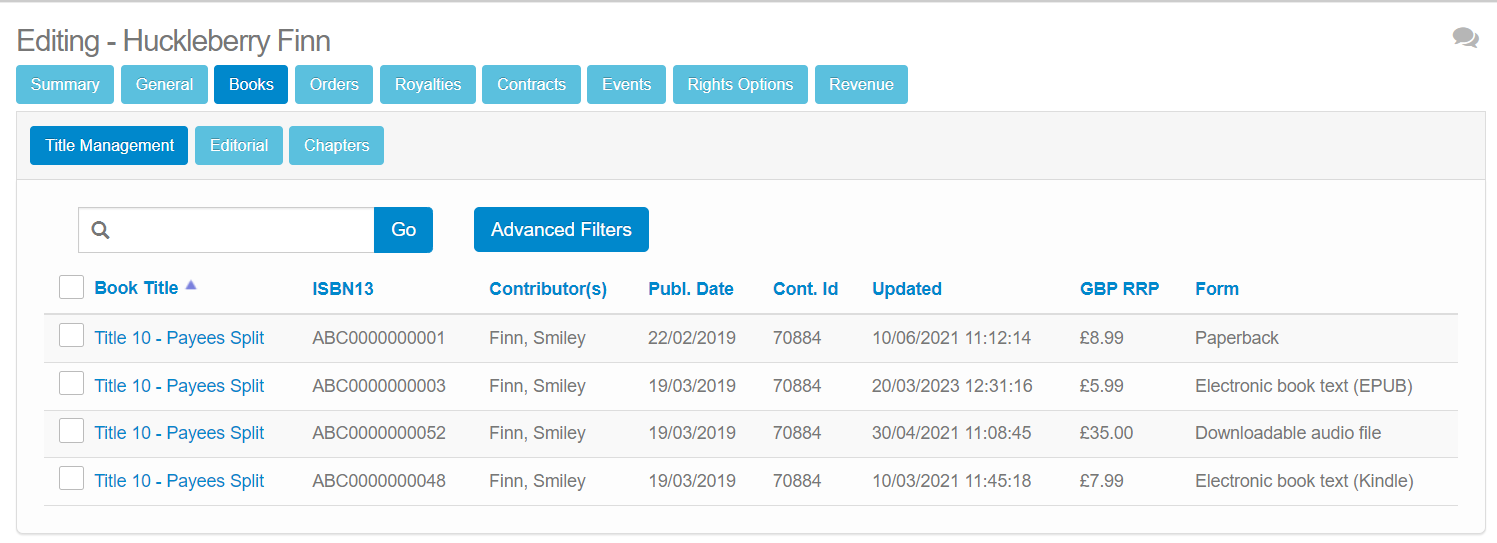
Task: Open the Title 10 link for ISBN ABC0000000048
Action: click(179, 481)
